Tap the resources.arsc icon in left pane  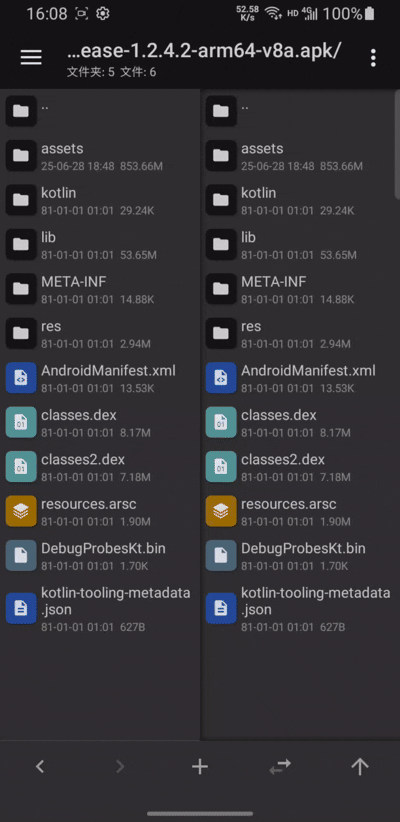(21, 511)
